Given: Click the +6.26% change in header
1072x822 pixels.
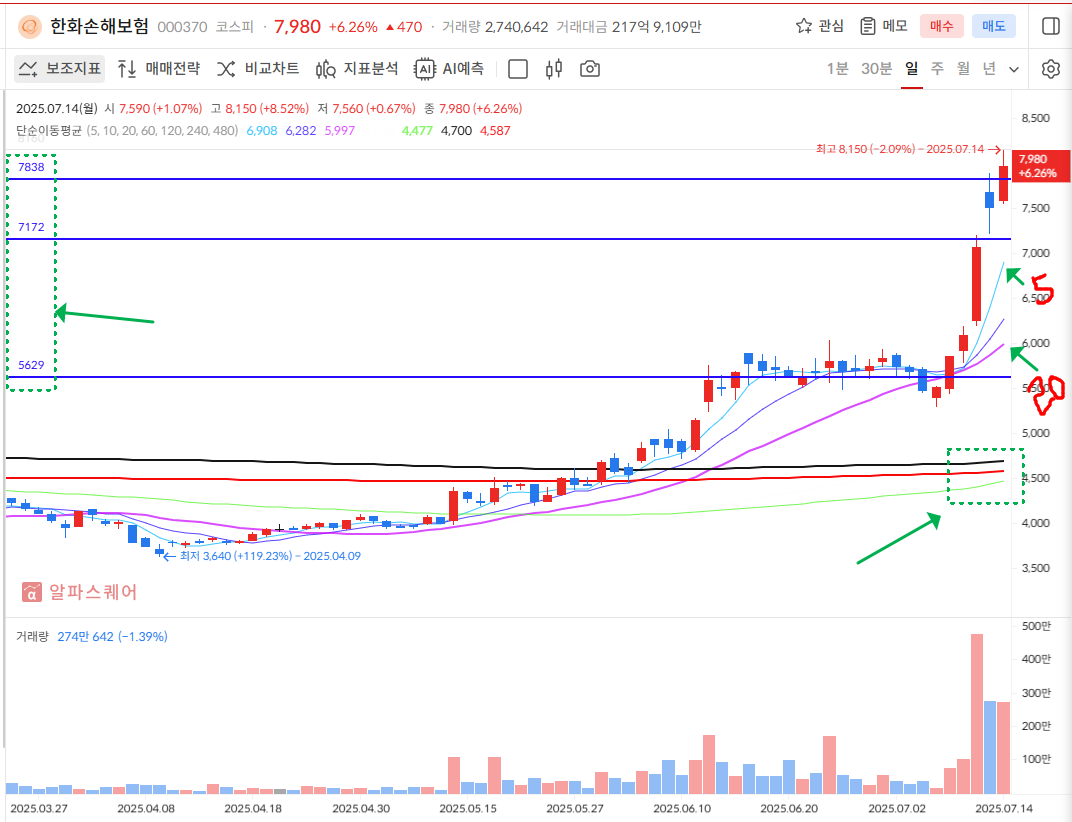Looking at the screenshot, I should click(x=353, y=27).
